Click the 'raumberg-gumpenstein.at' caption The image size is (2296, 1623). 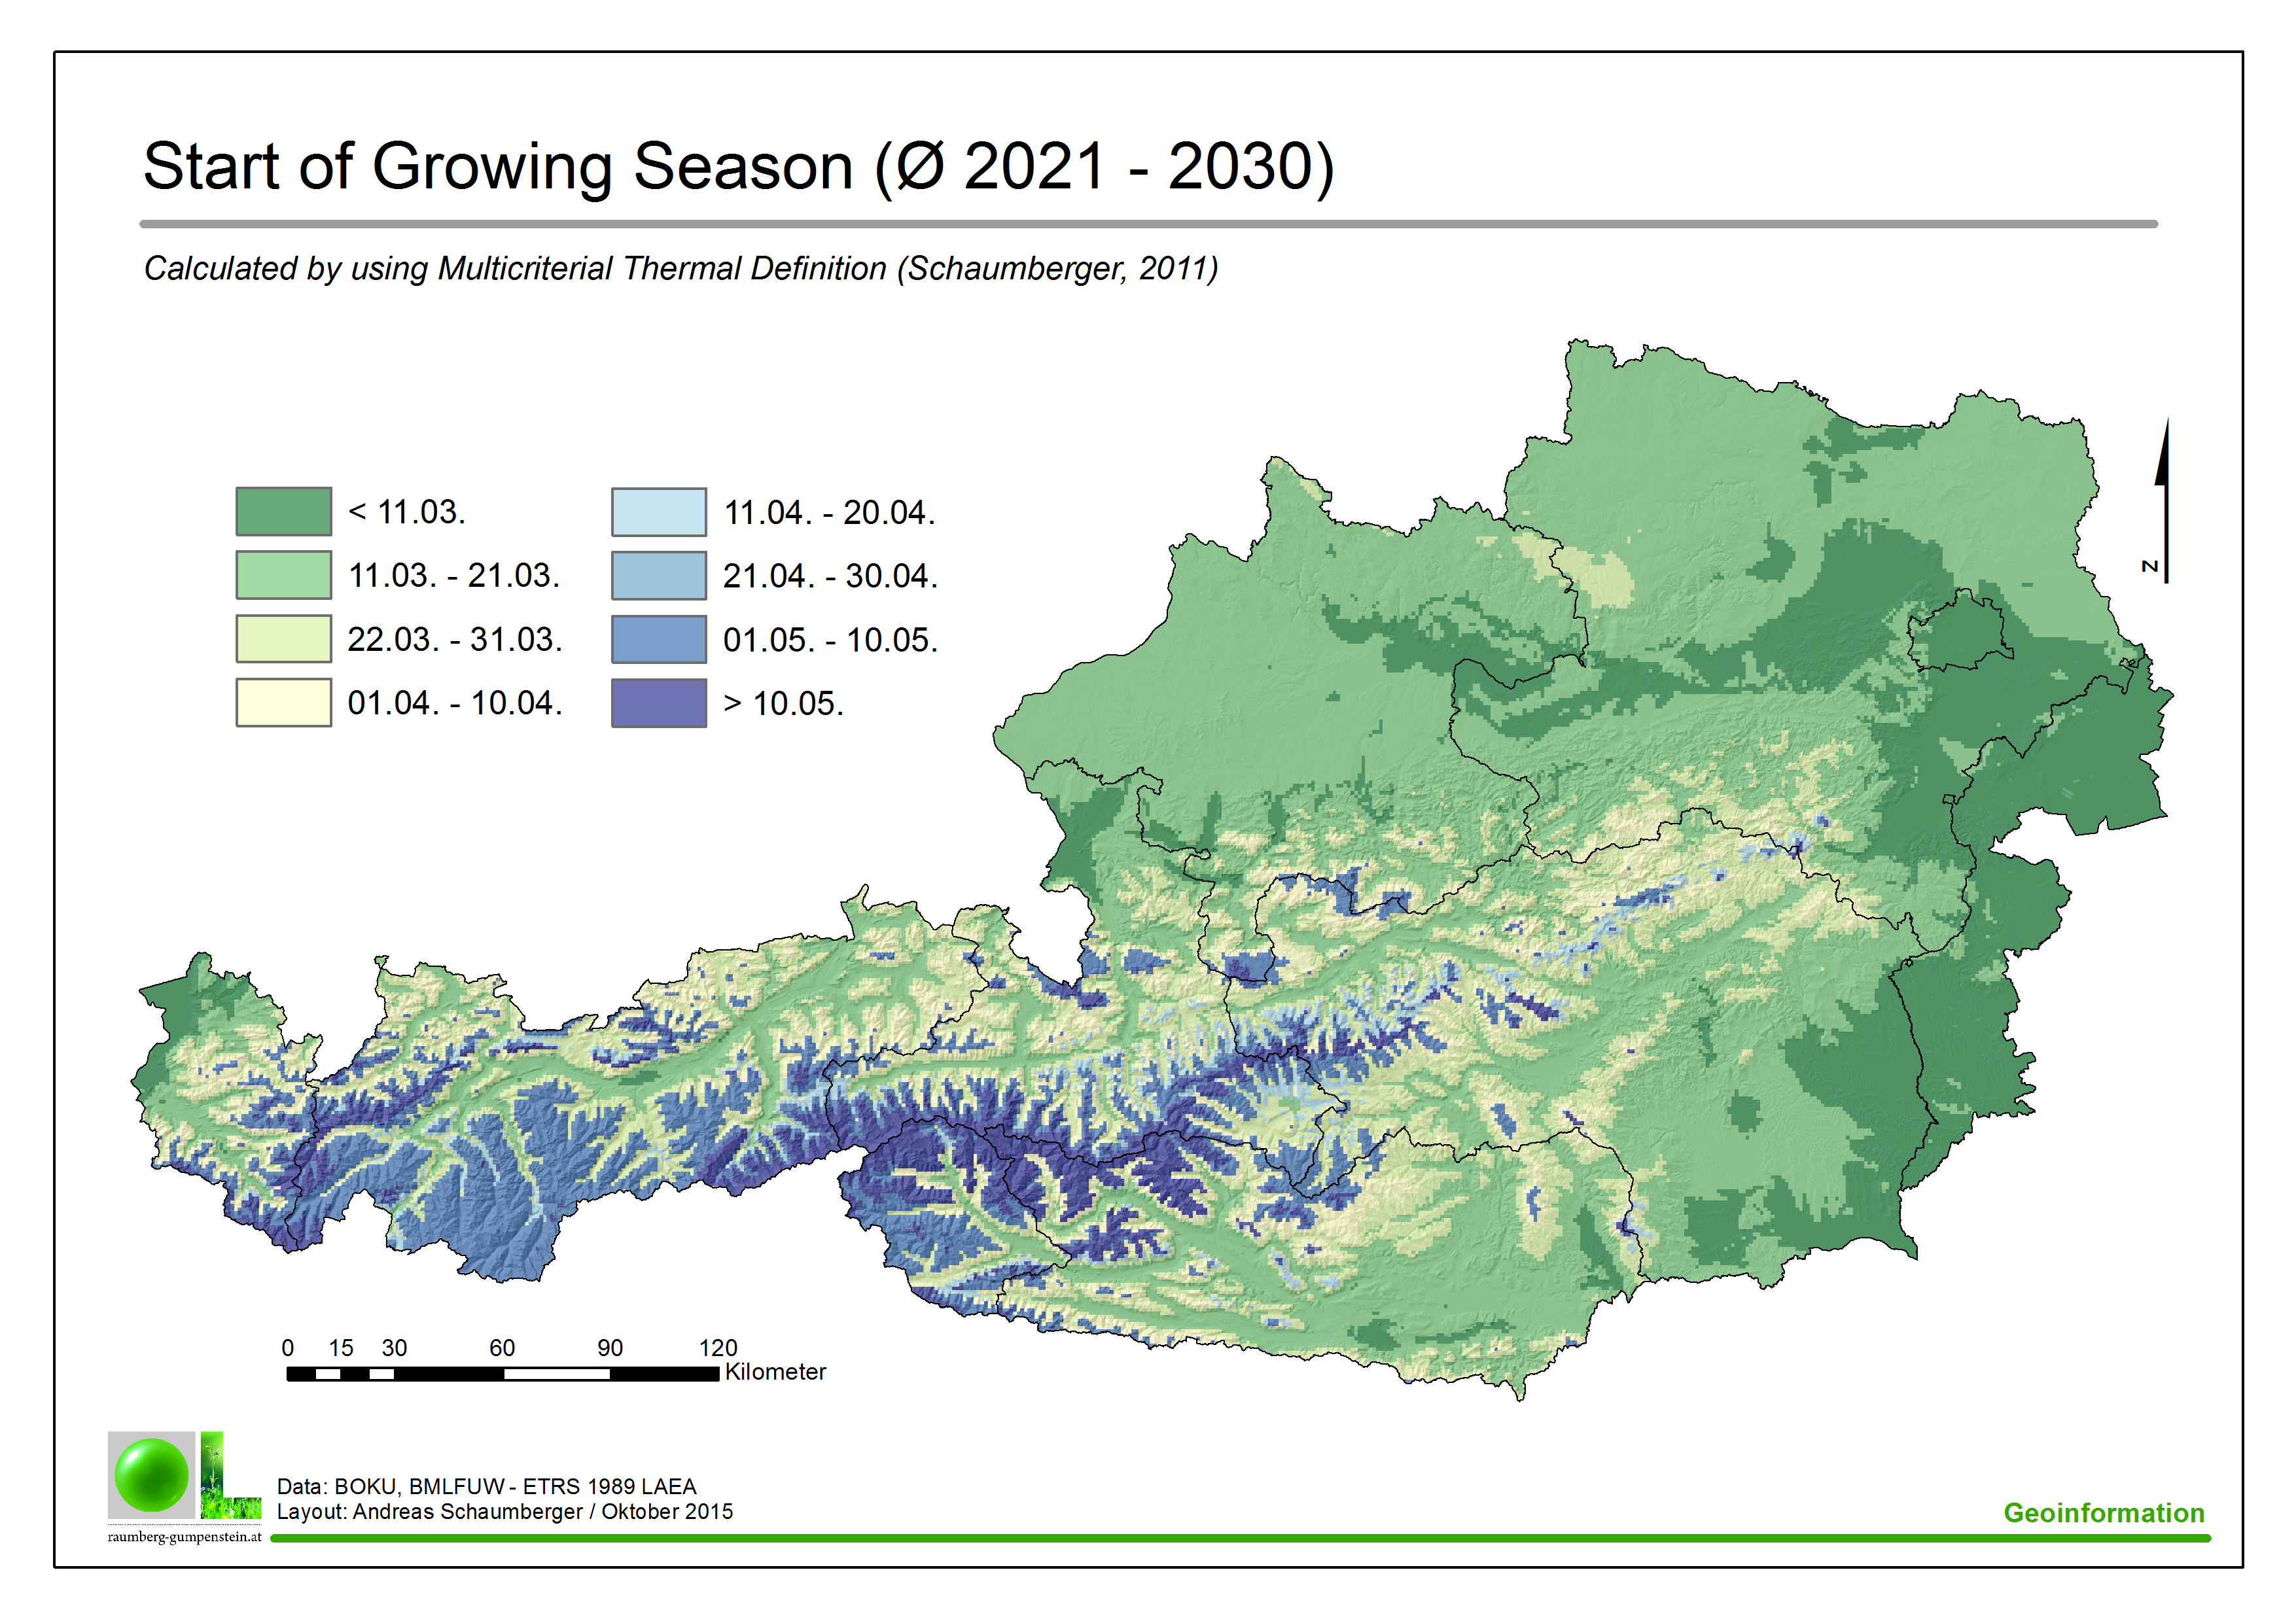(x=185, y=1537)
